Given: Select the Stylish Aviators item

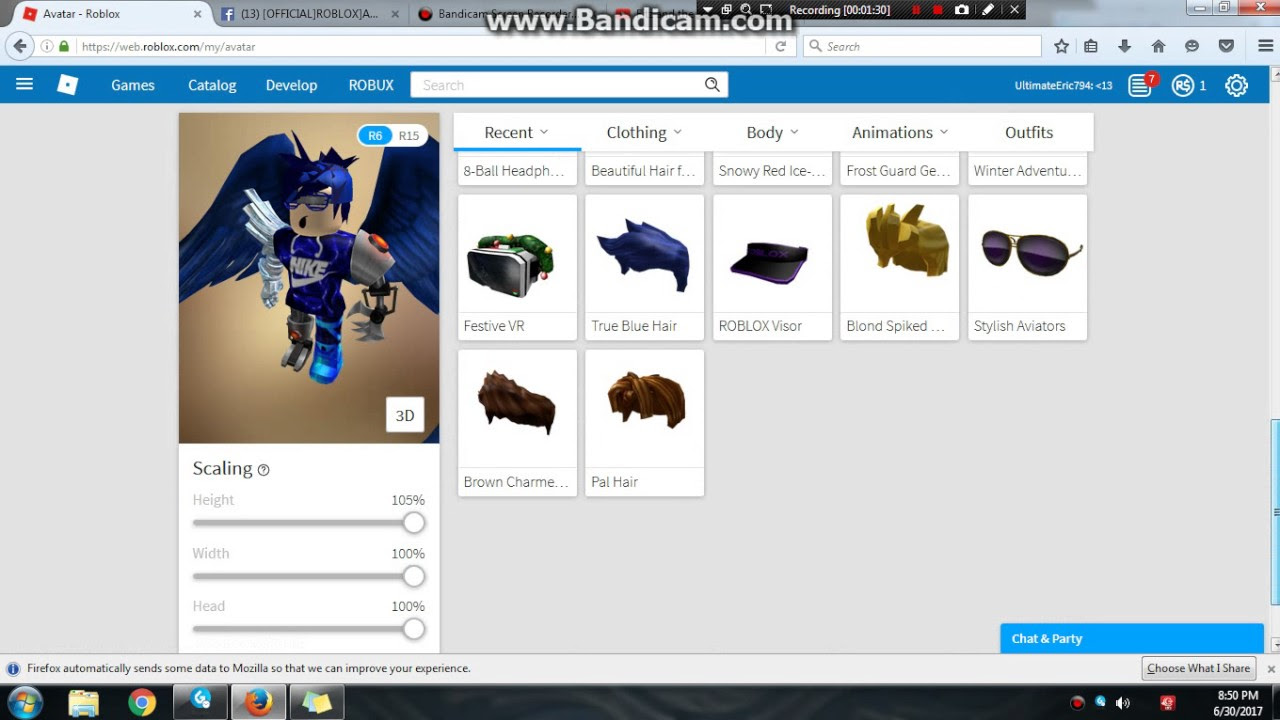Looking at the screenshot, I should [x=1027, y=268].
